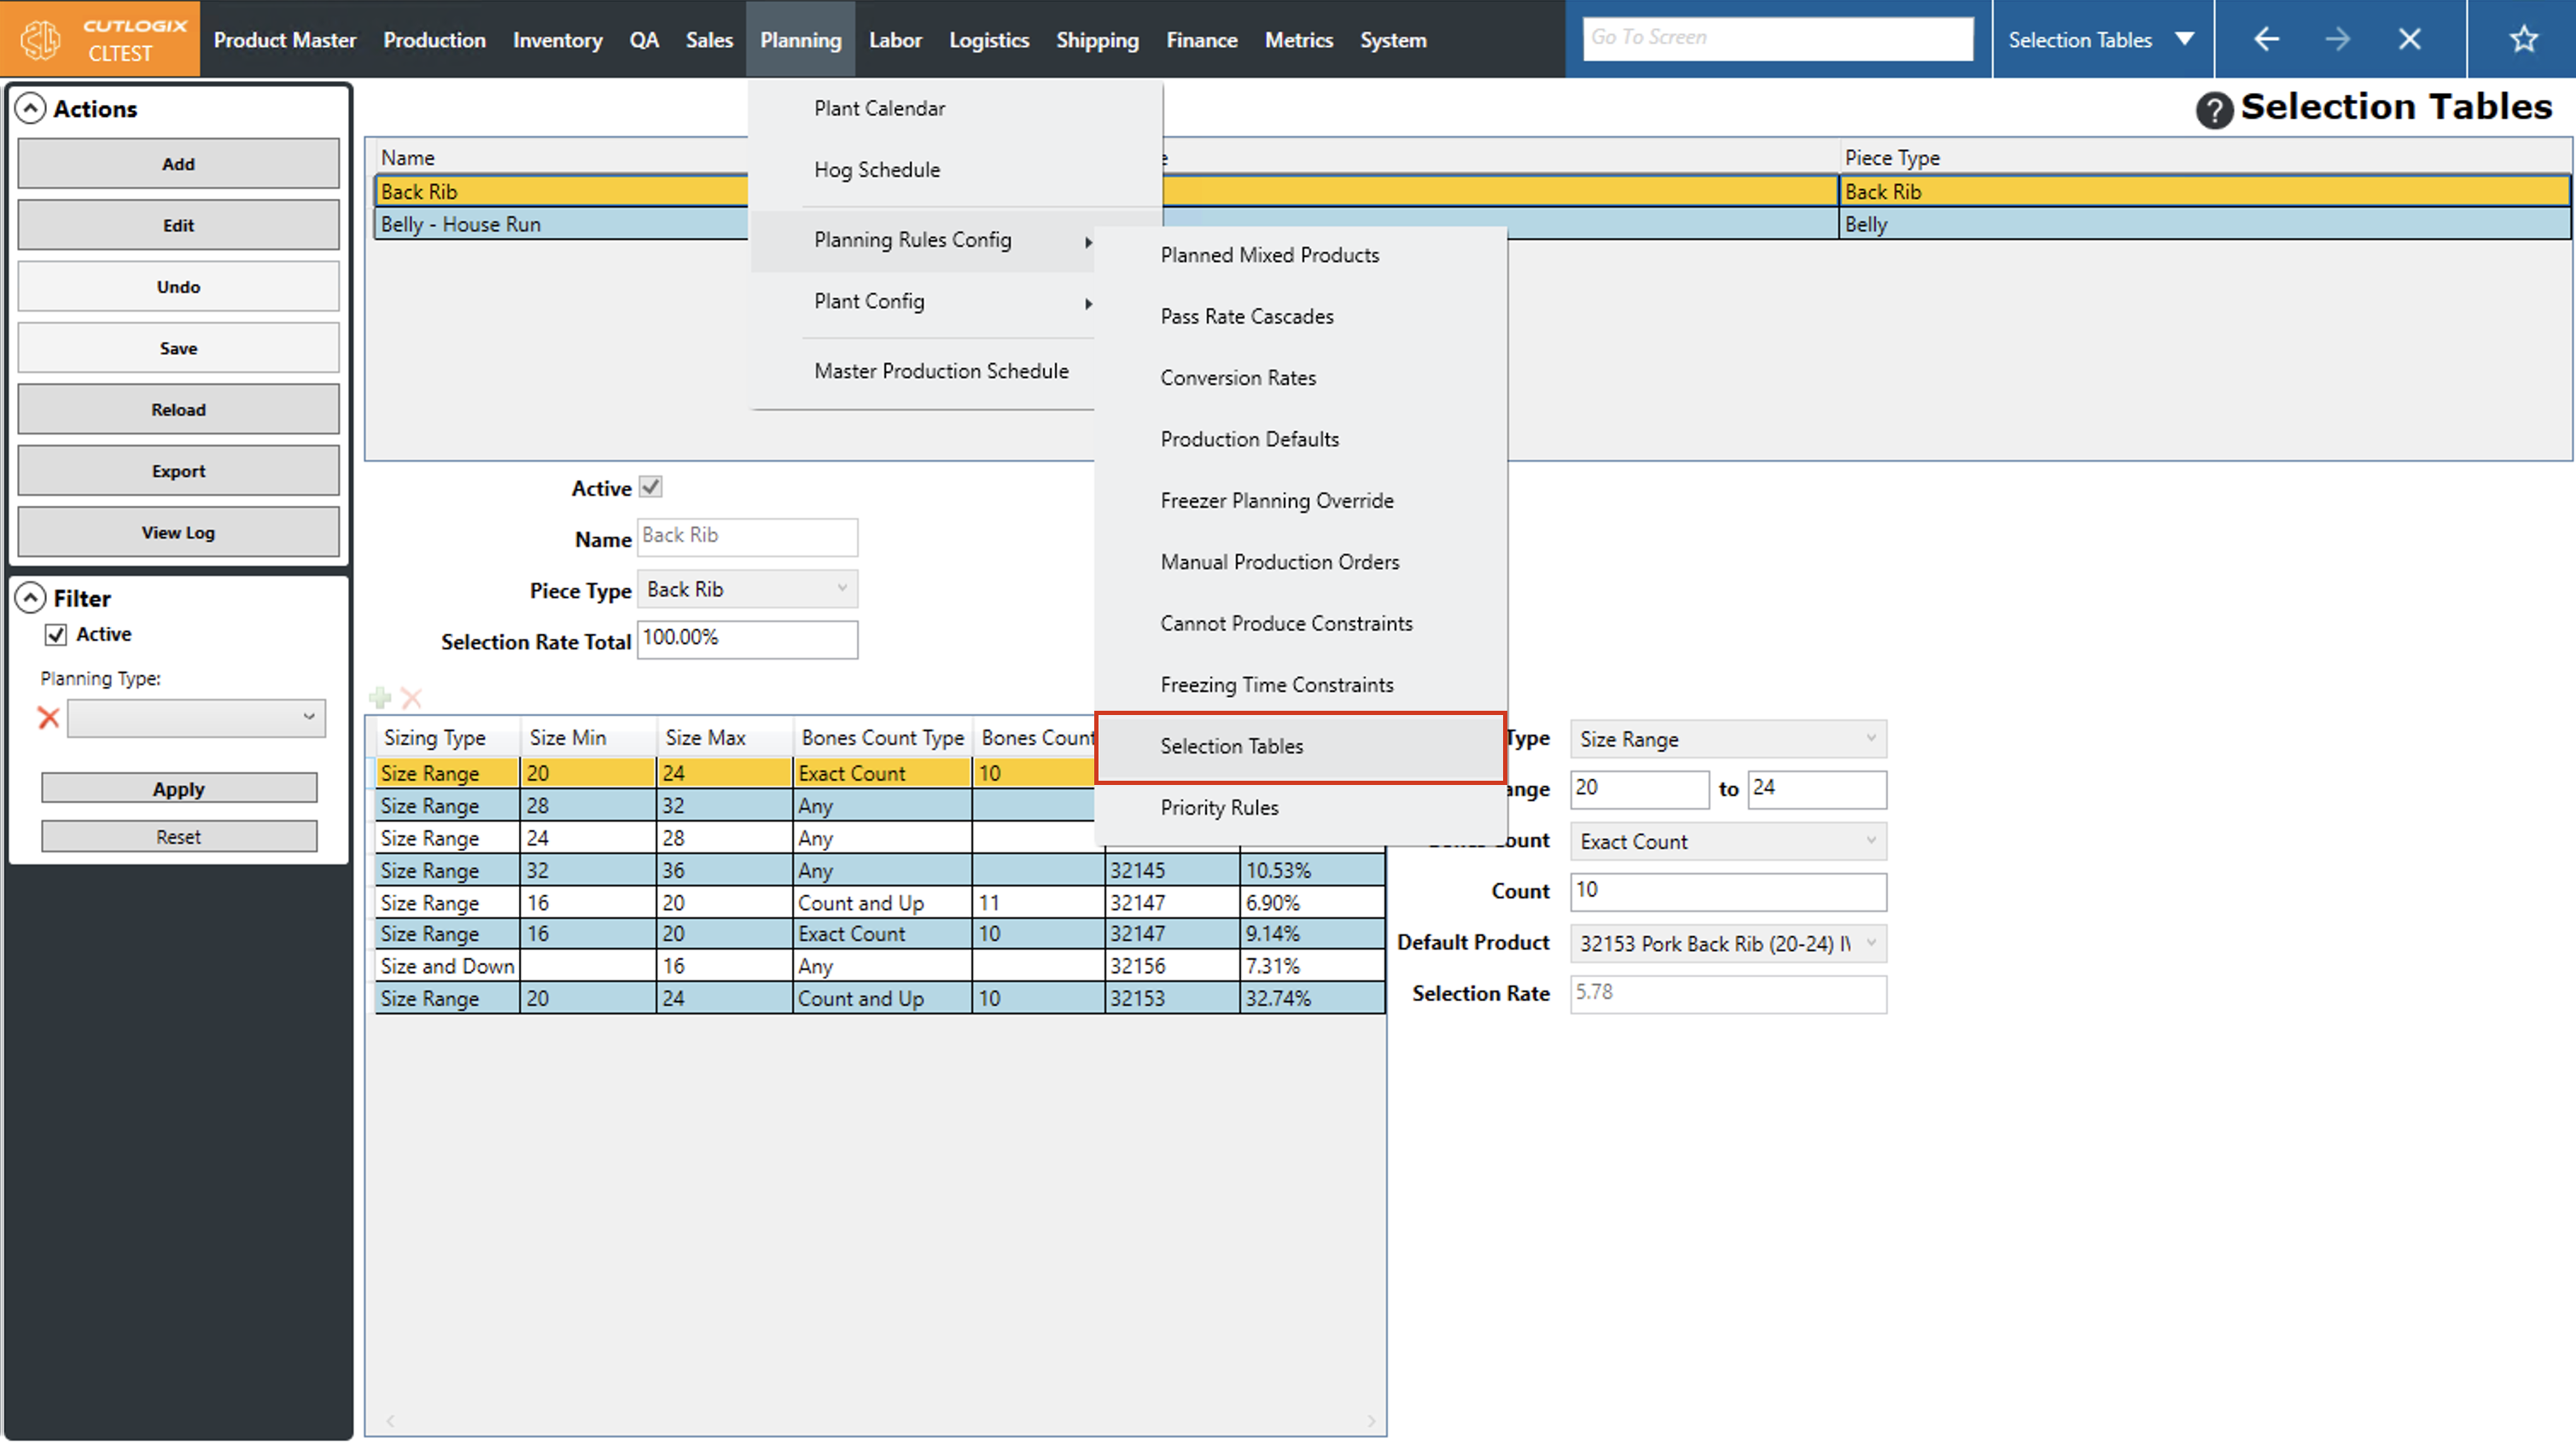
Task: Toggle the Active checkbox above Name
Action: point(651,487)
